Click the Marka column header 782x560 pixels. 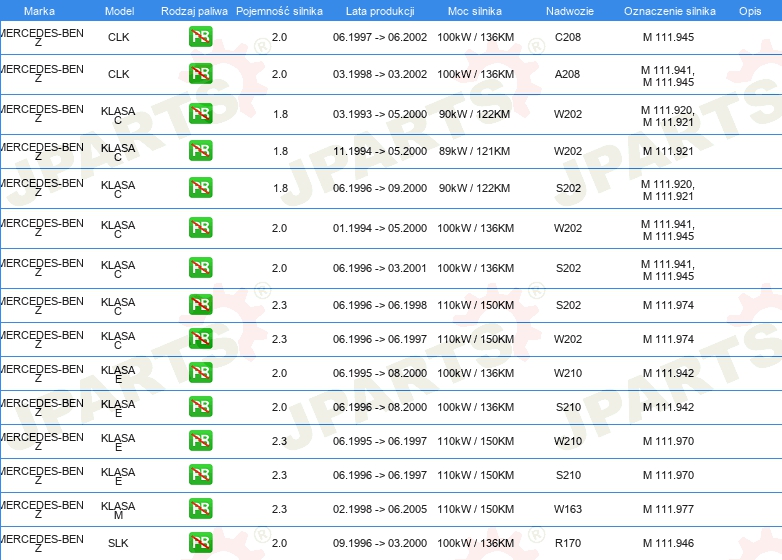click(x=39, y=11)
